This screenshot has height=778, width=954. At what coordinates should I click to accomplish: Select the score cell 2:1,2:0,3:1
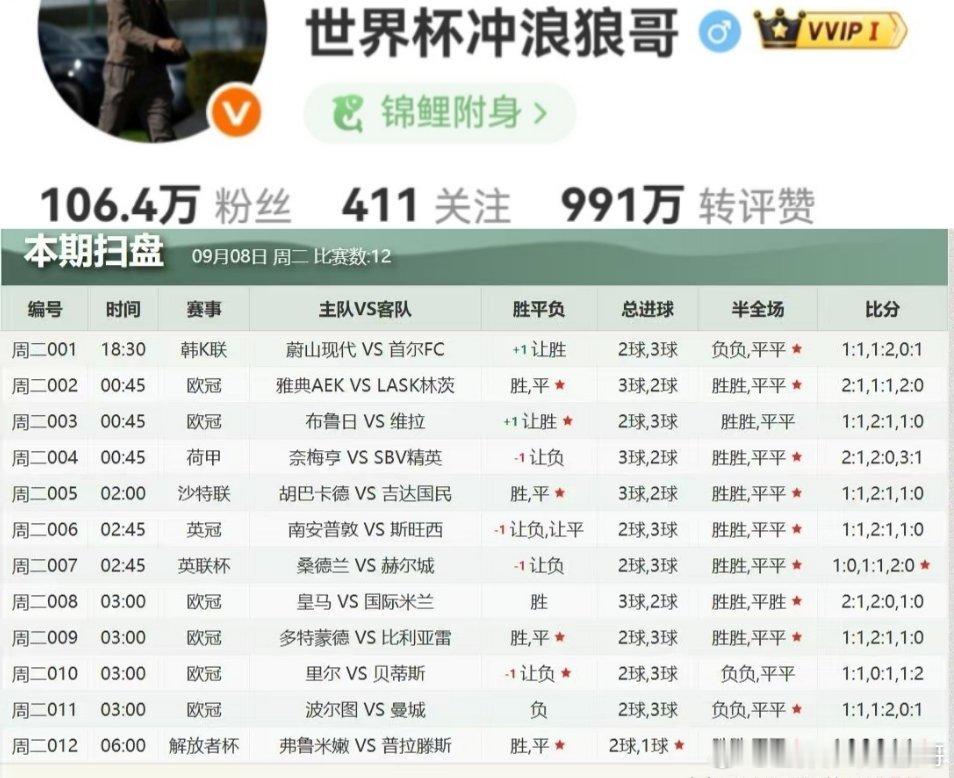pos(882,457)
